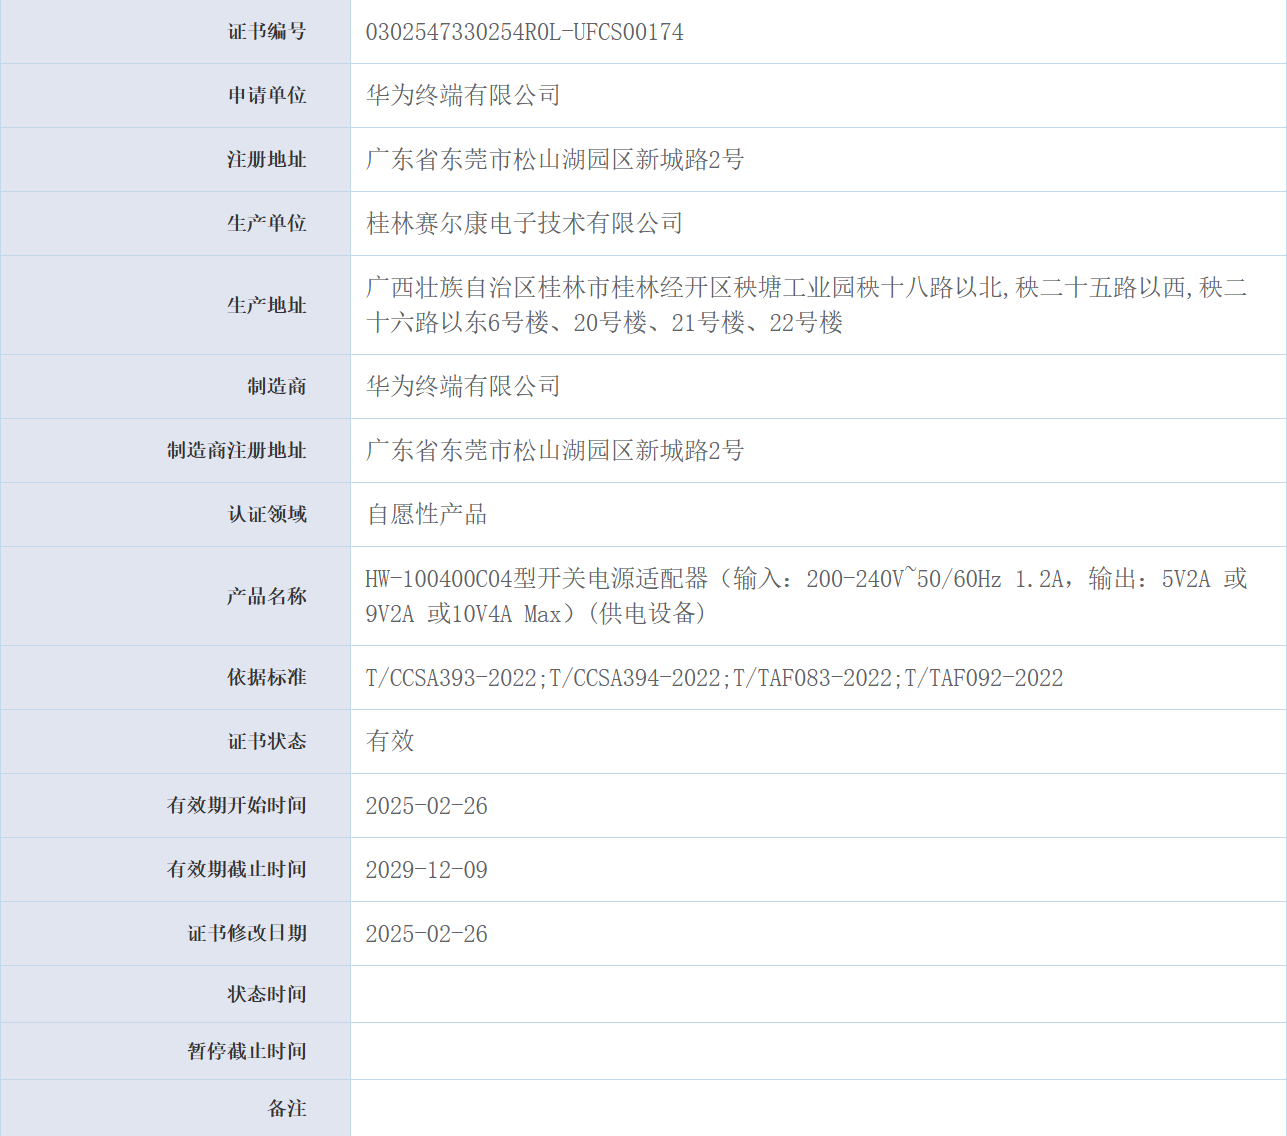Click the production address beginning 广西壮族自治区

(806, 305)
